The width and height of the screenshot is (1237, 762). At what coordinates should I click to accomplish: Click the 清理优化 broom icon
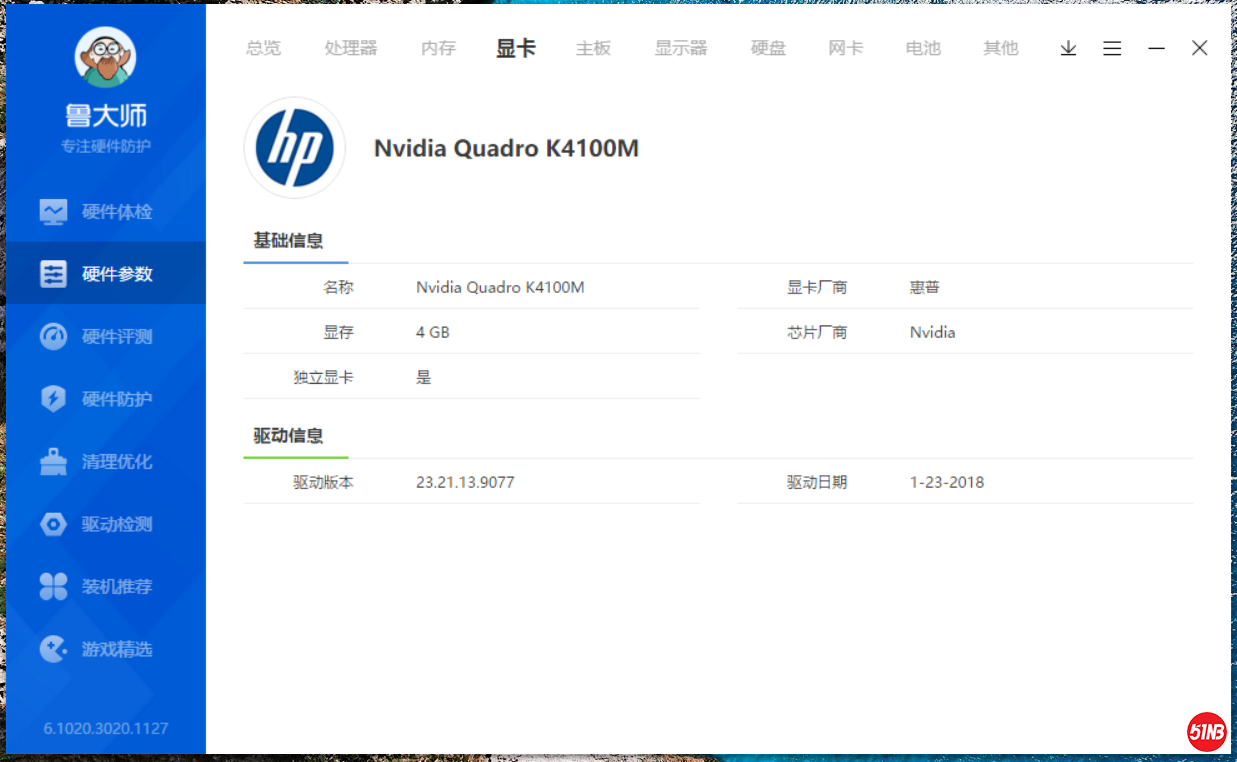point(53,462)
